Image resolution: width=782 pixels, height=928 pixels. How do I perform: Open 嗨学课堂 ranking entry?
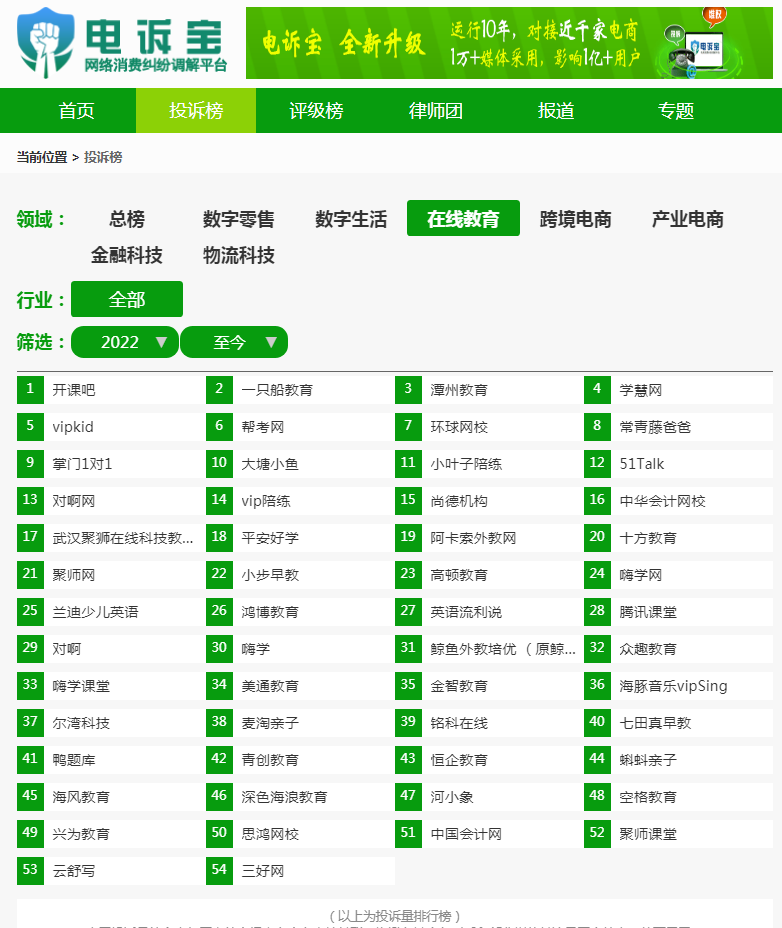coord(111,686)
